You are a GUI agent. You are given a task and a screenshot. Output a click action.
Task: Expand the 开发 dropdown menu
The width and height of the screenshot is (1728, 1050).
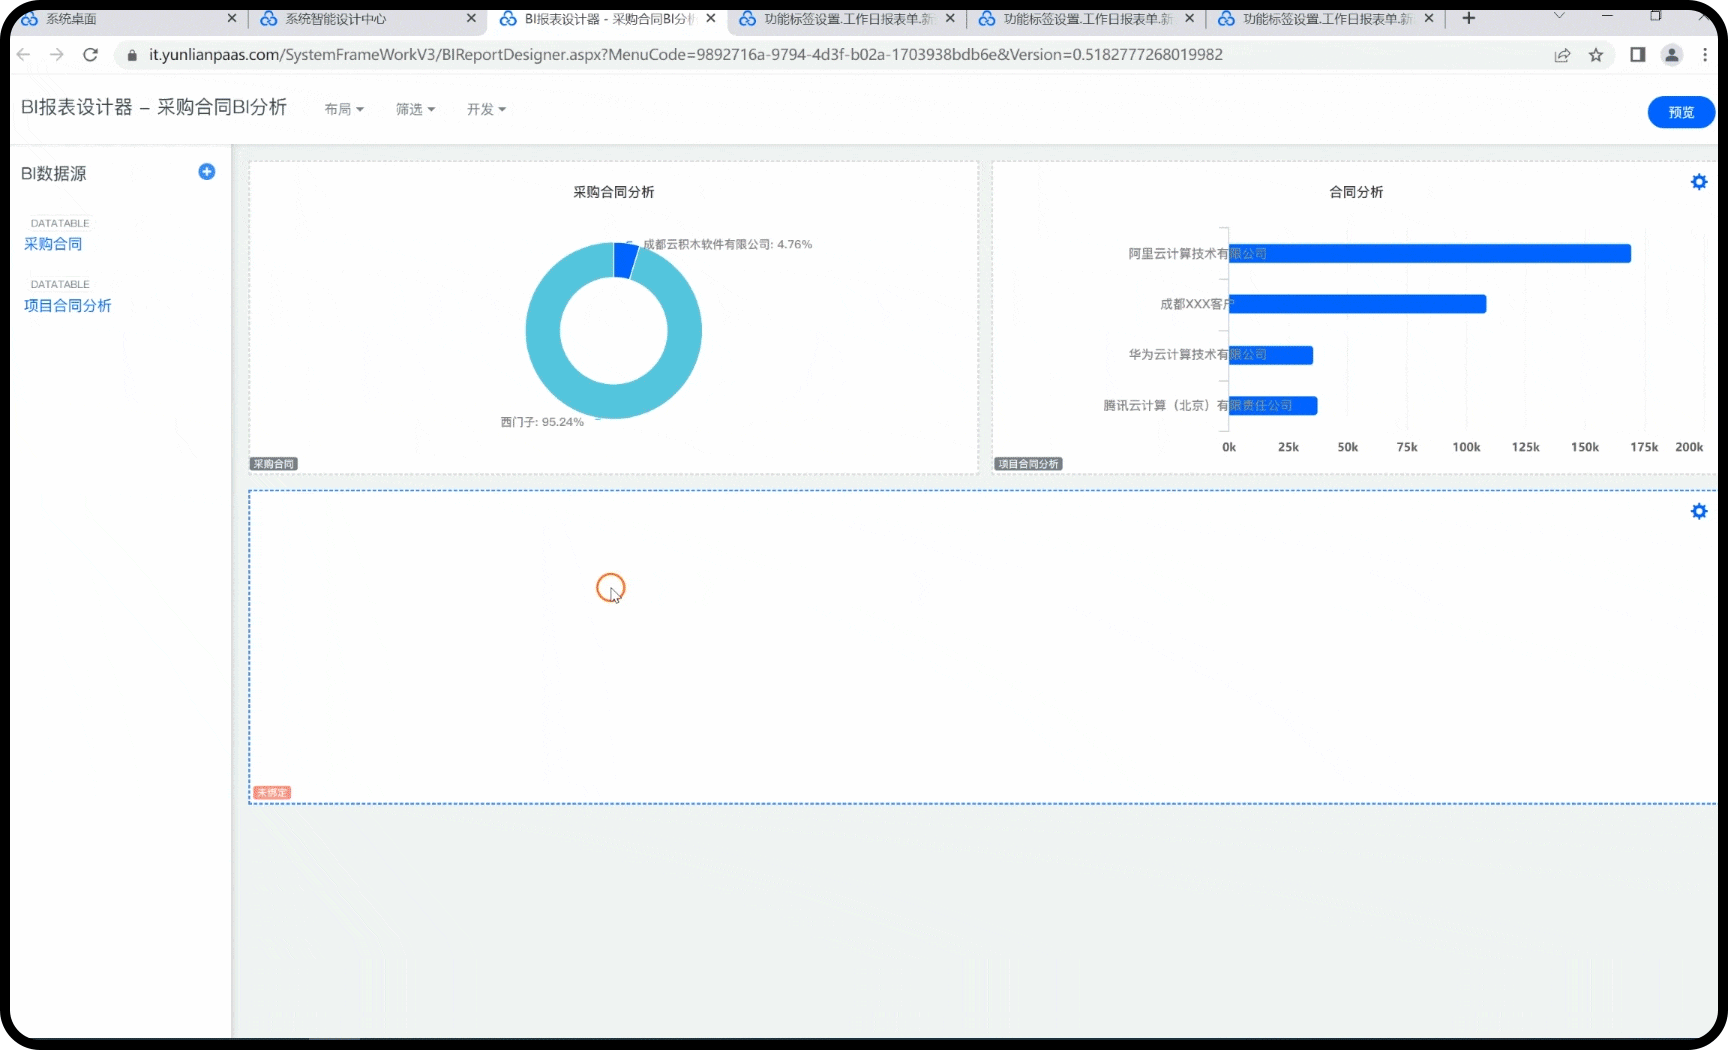(486, 109)
